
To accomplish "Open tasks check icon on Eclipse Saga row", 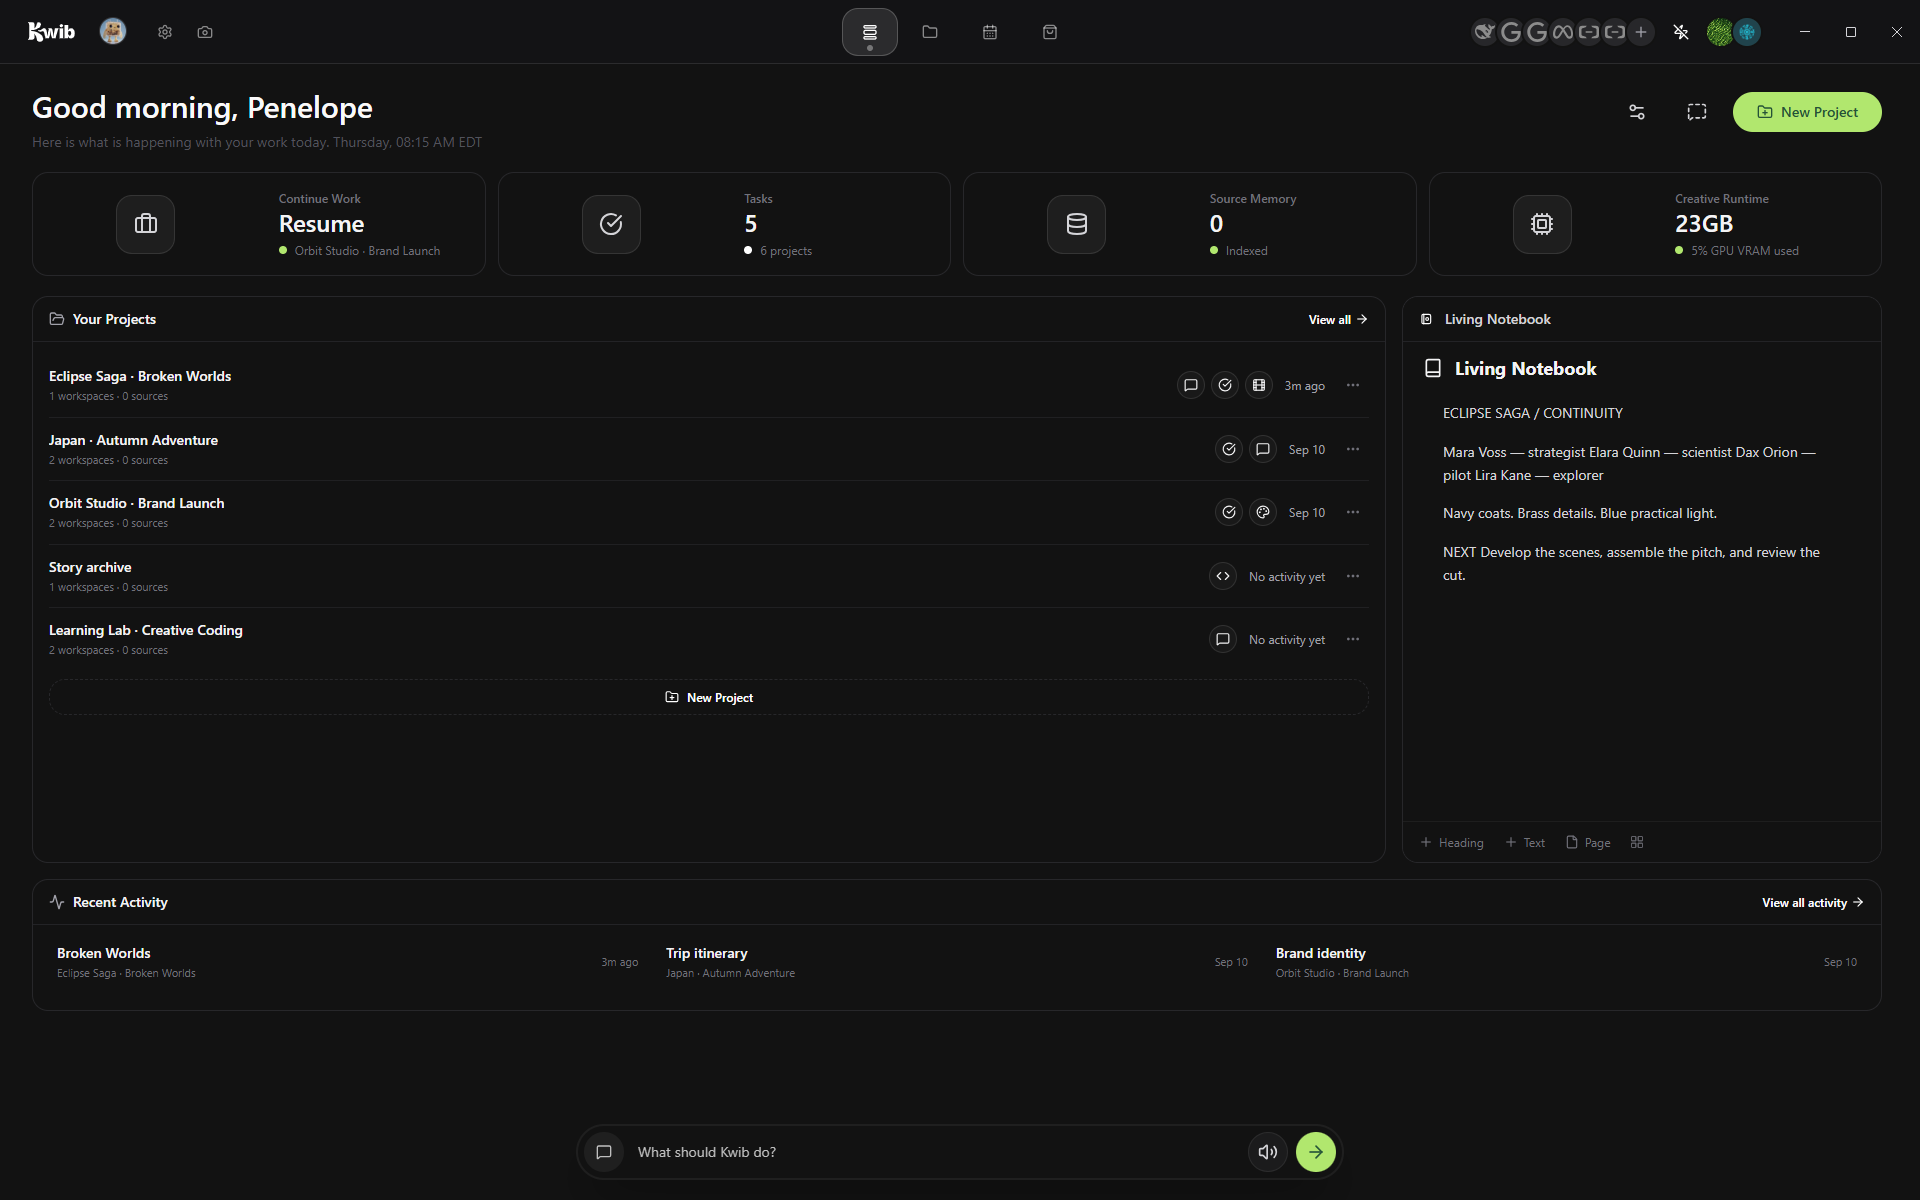I will [1225, 385].
